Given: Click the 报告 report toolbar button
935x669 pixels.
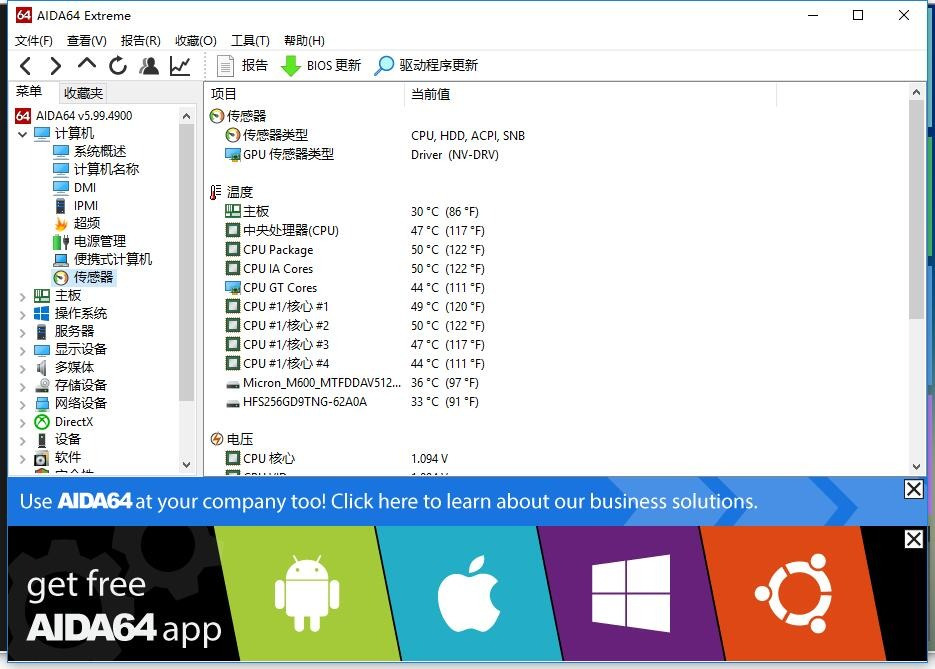Looking at the screenshot, I should coord(242,66).
